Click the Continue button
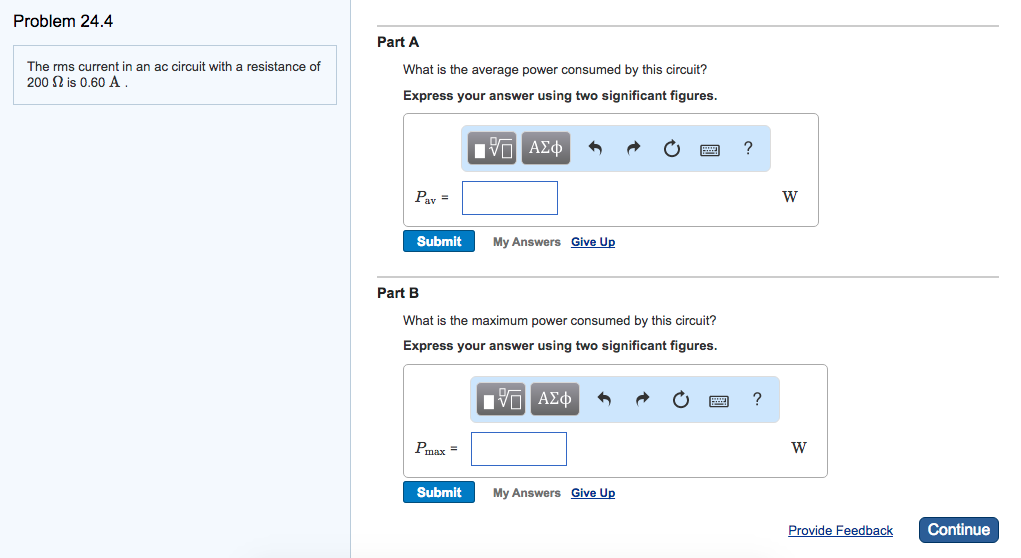The height and width of the screenshot is (558, 1021). tap(958, 529)
